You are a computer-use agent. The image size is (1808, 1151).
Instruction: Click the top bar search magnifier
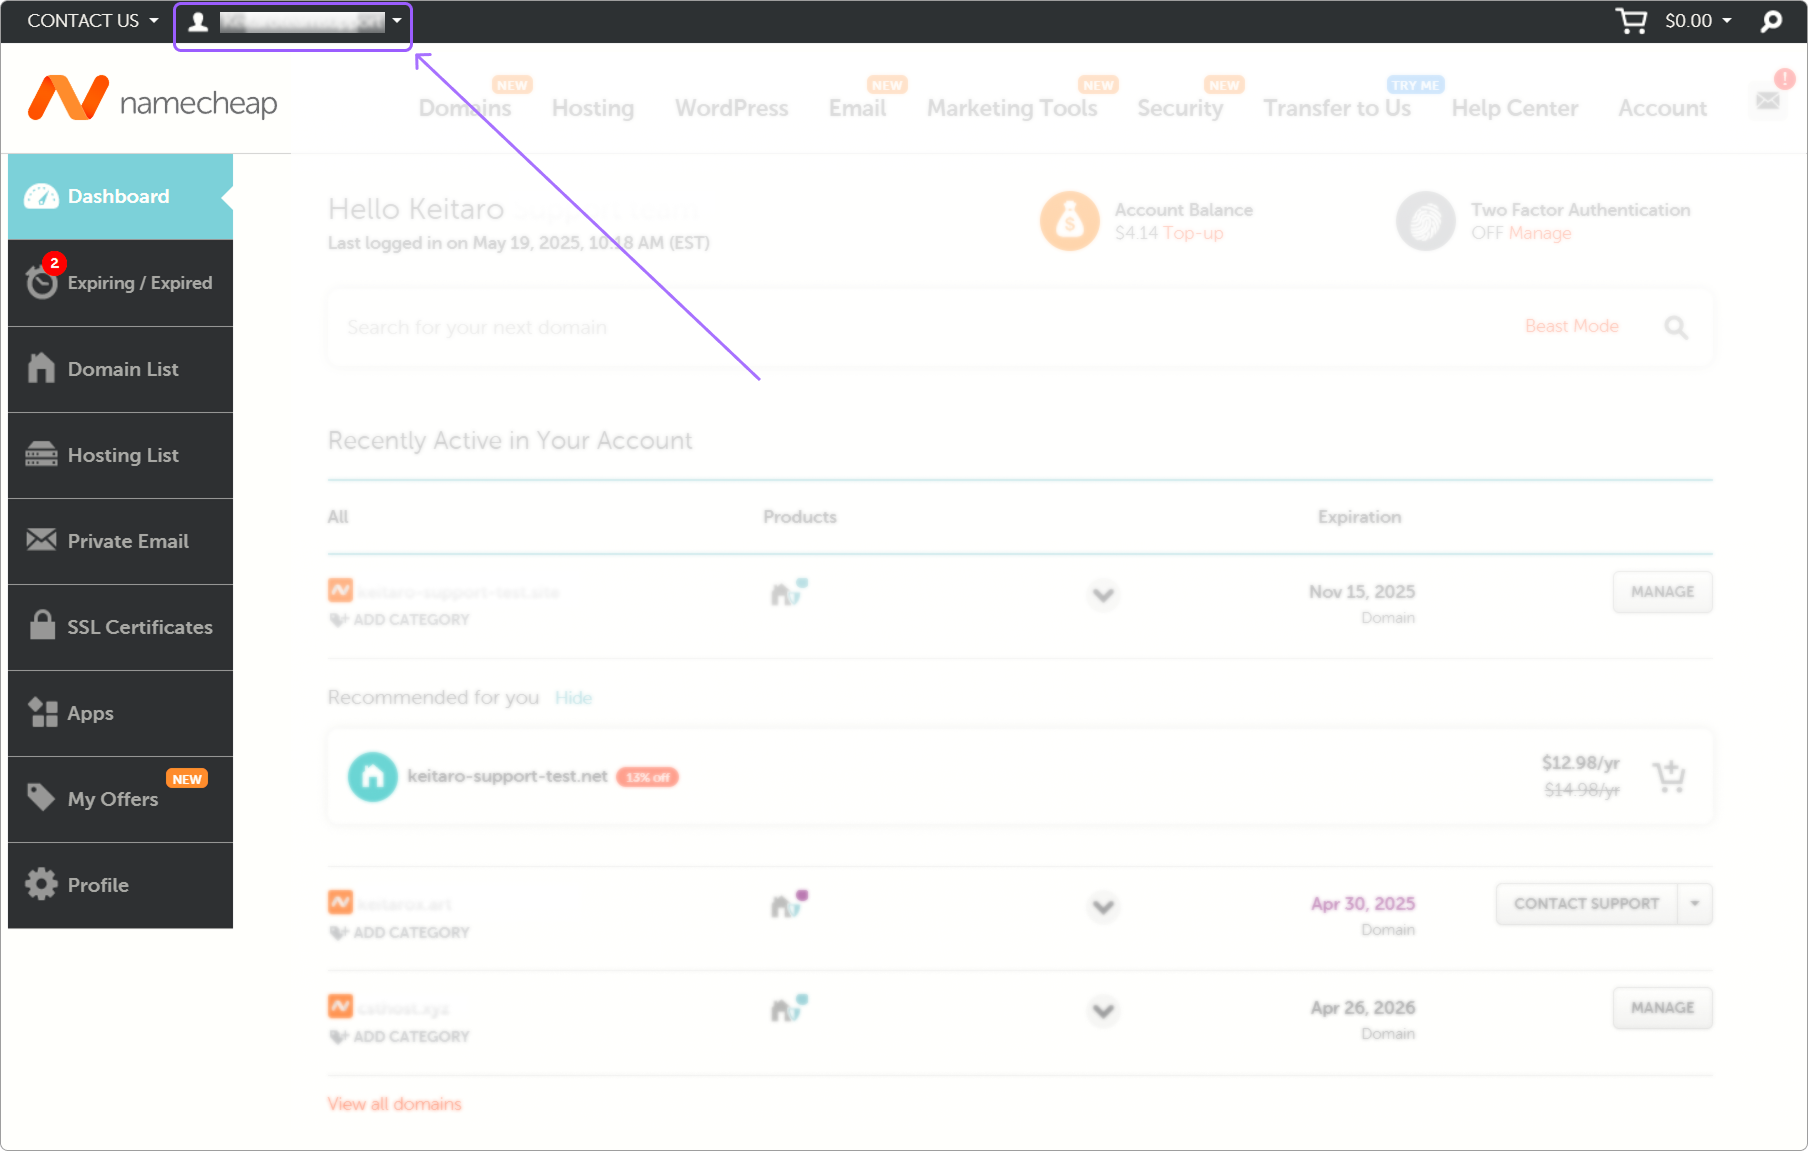pyautogui.click(x=1771, y=21)
